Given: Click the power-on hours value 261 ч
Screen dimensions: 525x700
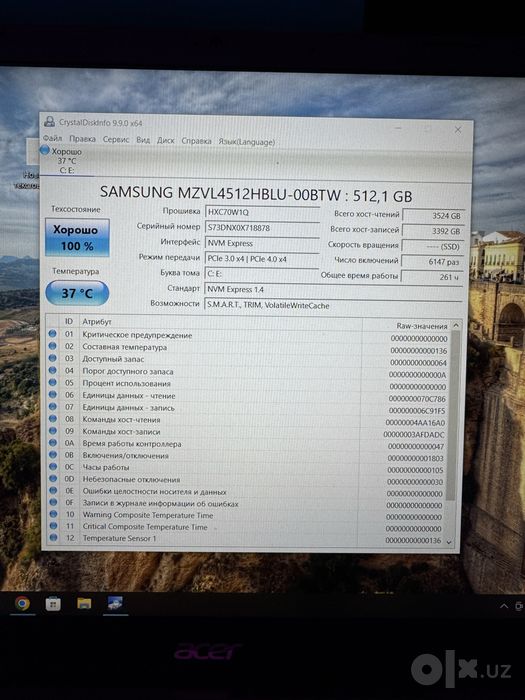Looking at the screenshot, I should pyautogui.click(x=432, y=277).
